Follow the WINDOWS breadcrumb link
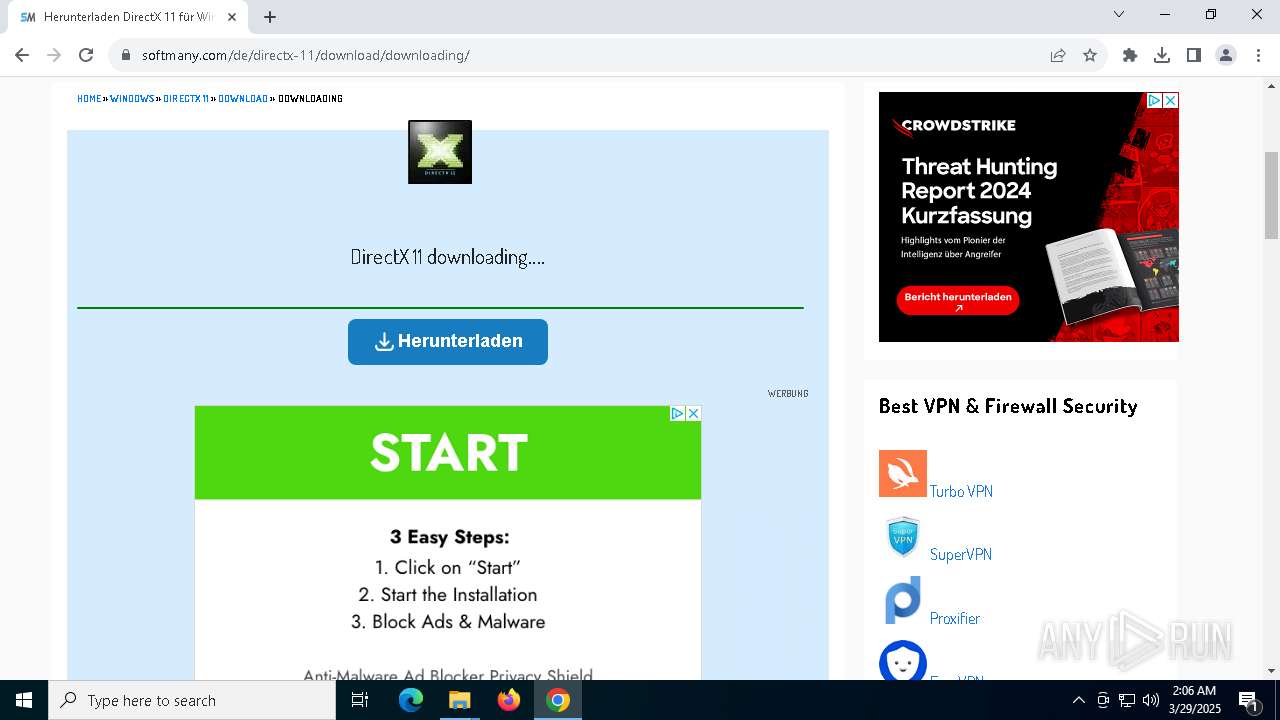 tap(132, 99)
